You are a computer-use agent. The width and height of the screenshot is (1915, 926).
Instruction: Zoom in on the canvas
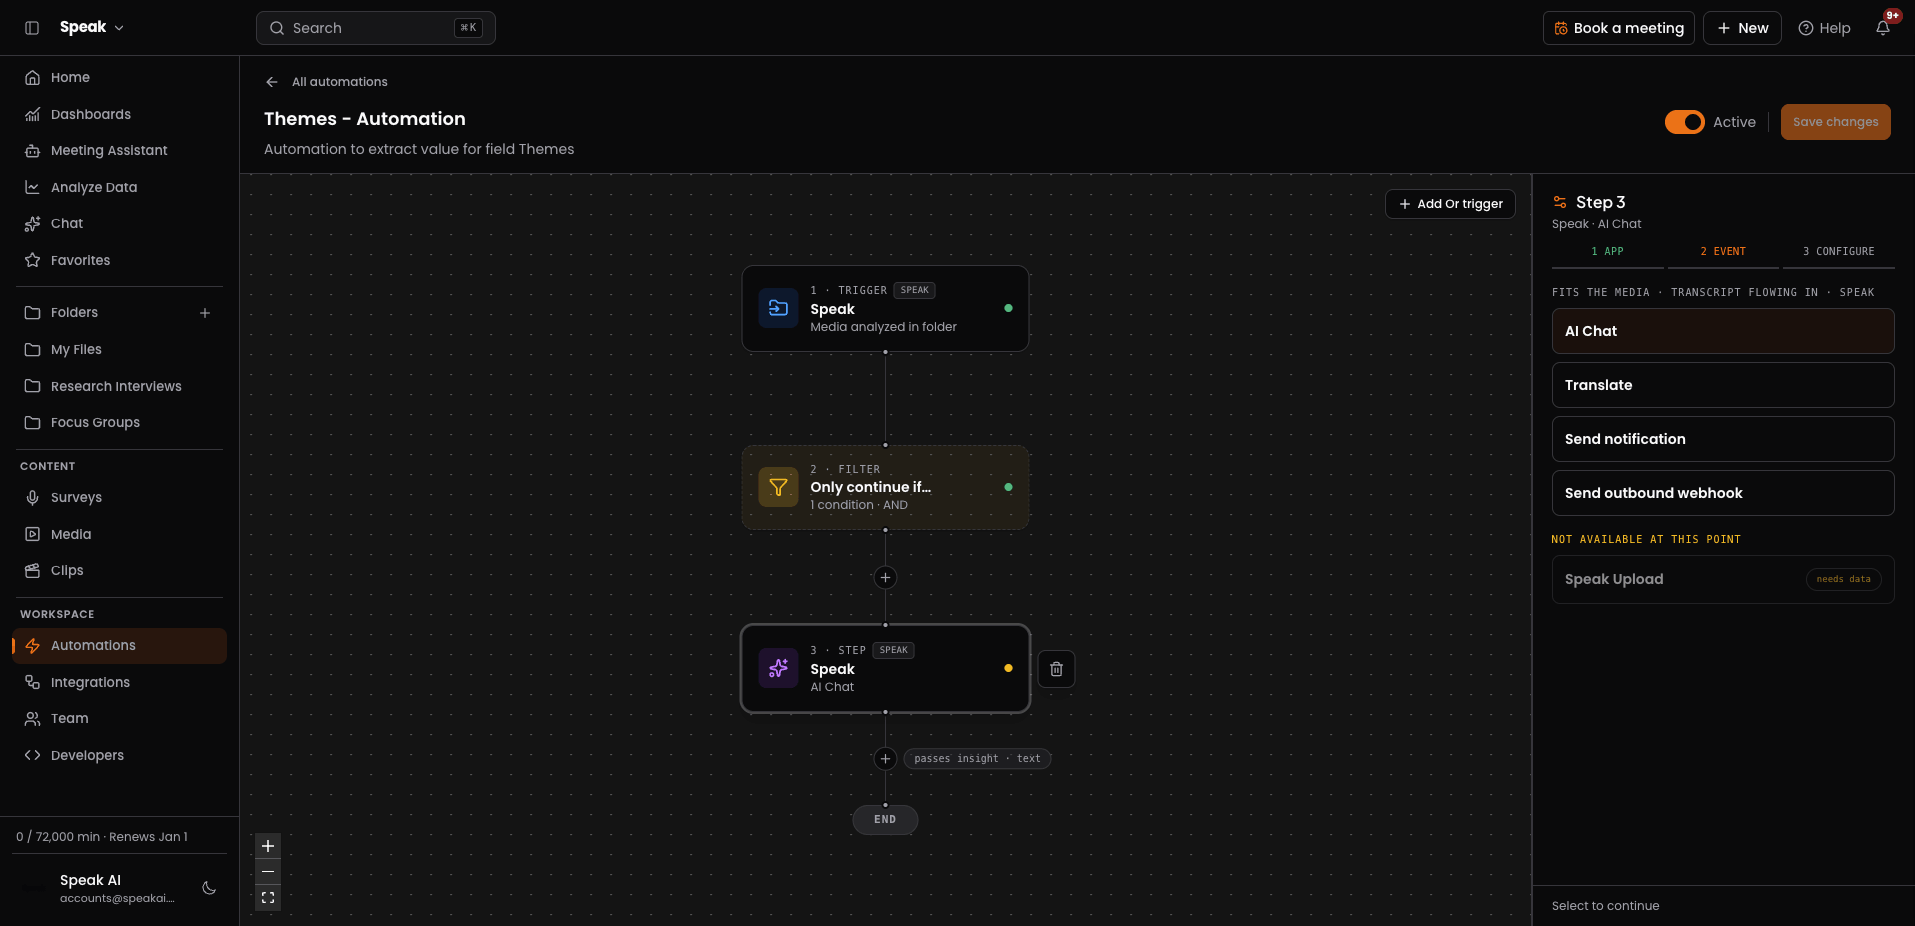268,846
